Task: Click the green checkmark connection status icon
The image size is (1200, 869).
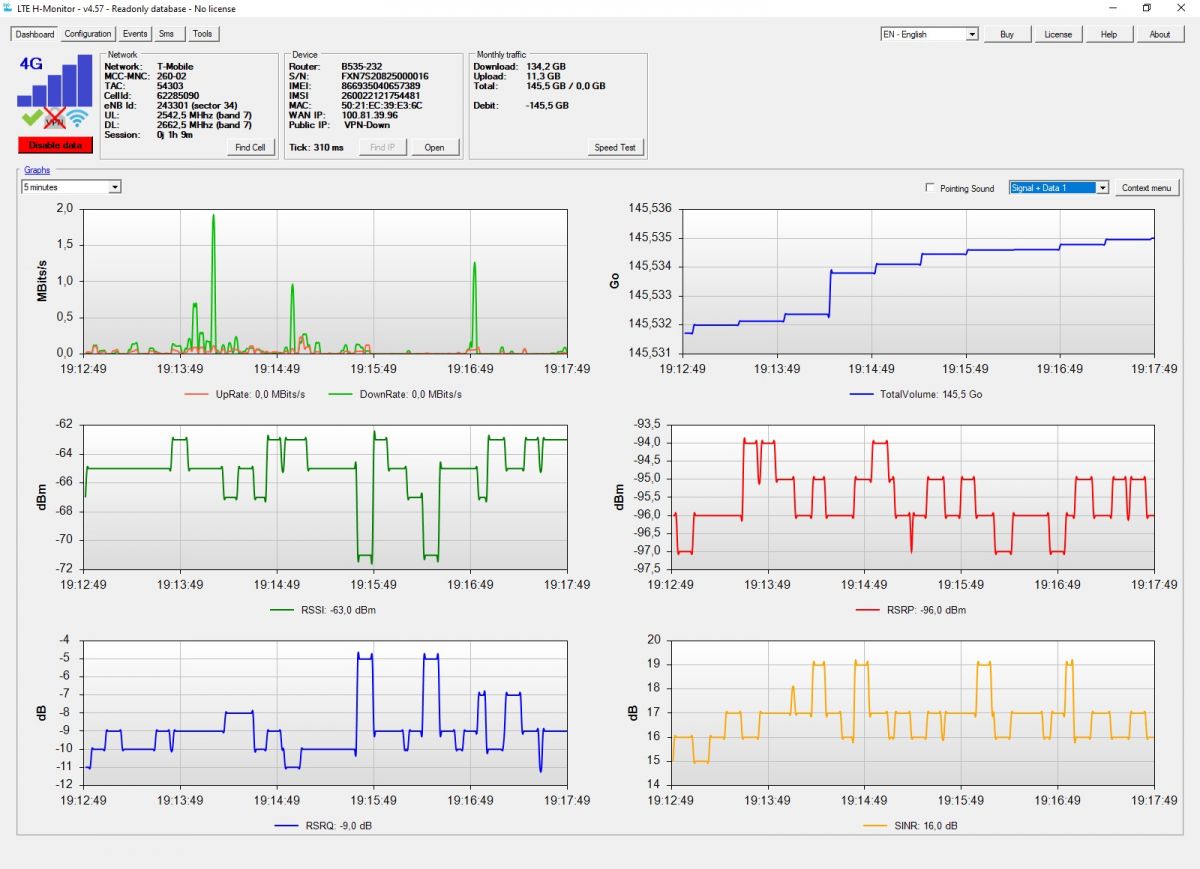Action: coord(32,119)
